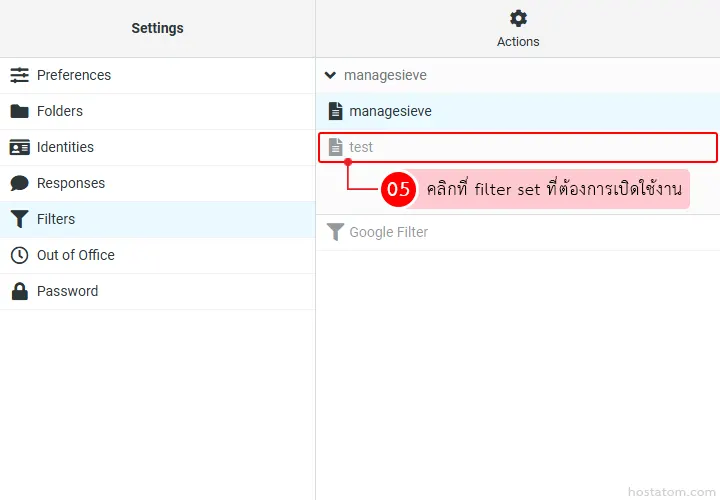Click the managesieve filter set file icon
This screenshot has height=500, width=720.
336,111
